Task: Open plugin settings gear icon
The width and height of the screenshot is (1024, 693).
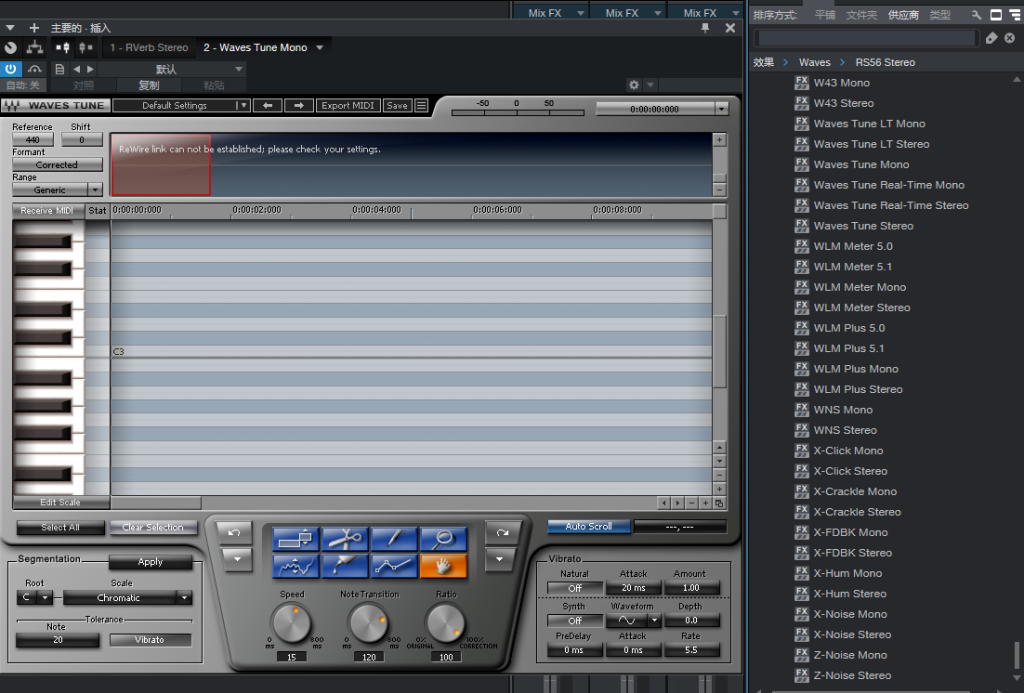Action: click(633, 85)
